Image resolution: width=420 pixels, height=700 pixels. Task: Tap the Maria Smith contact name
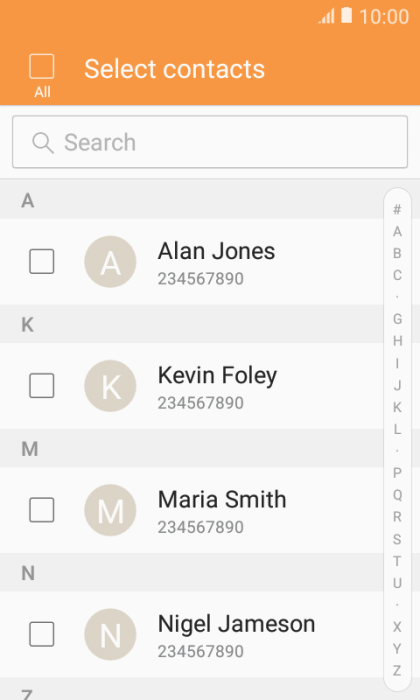coord(222,500)
